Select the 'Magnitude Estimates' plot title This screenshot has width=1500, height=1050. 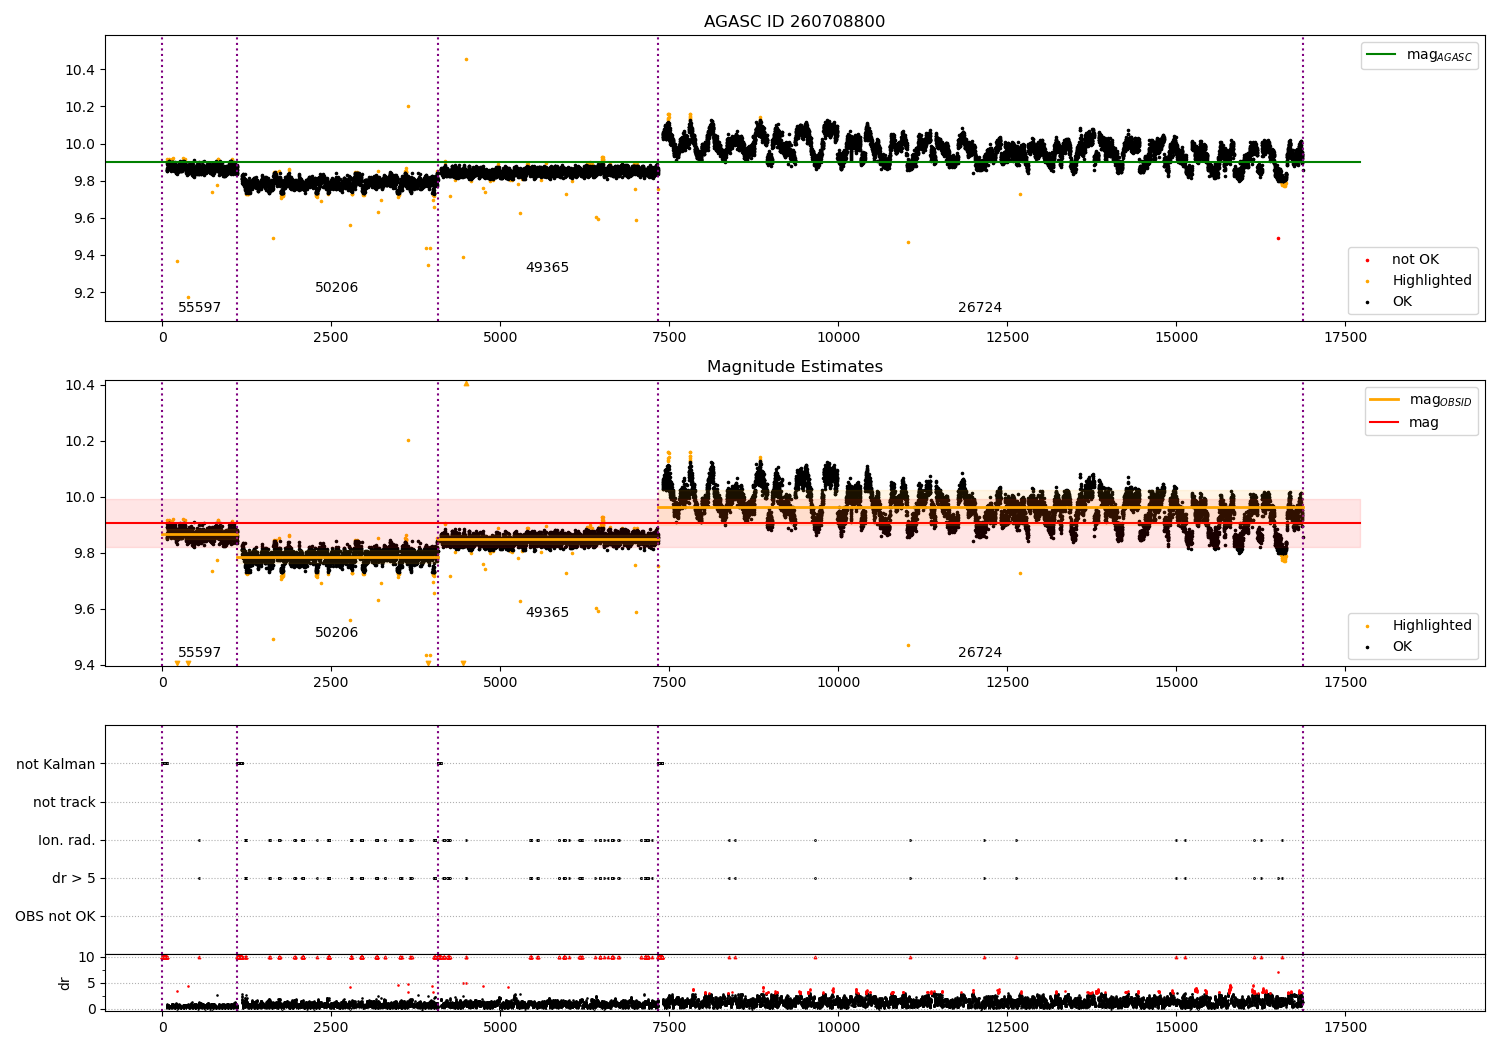794,367
